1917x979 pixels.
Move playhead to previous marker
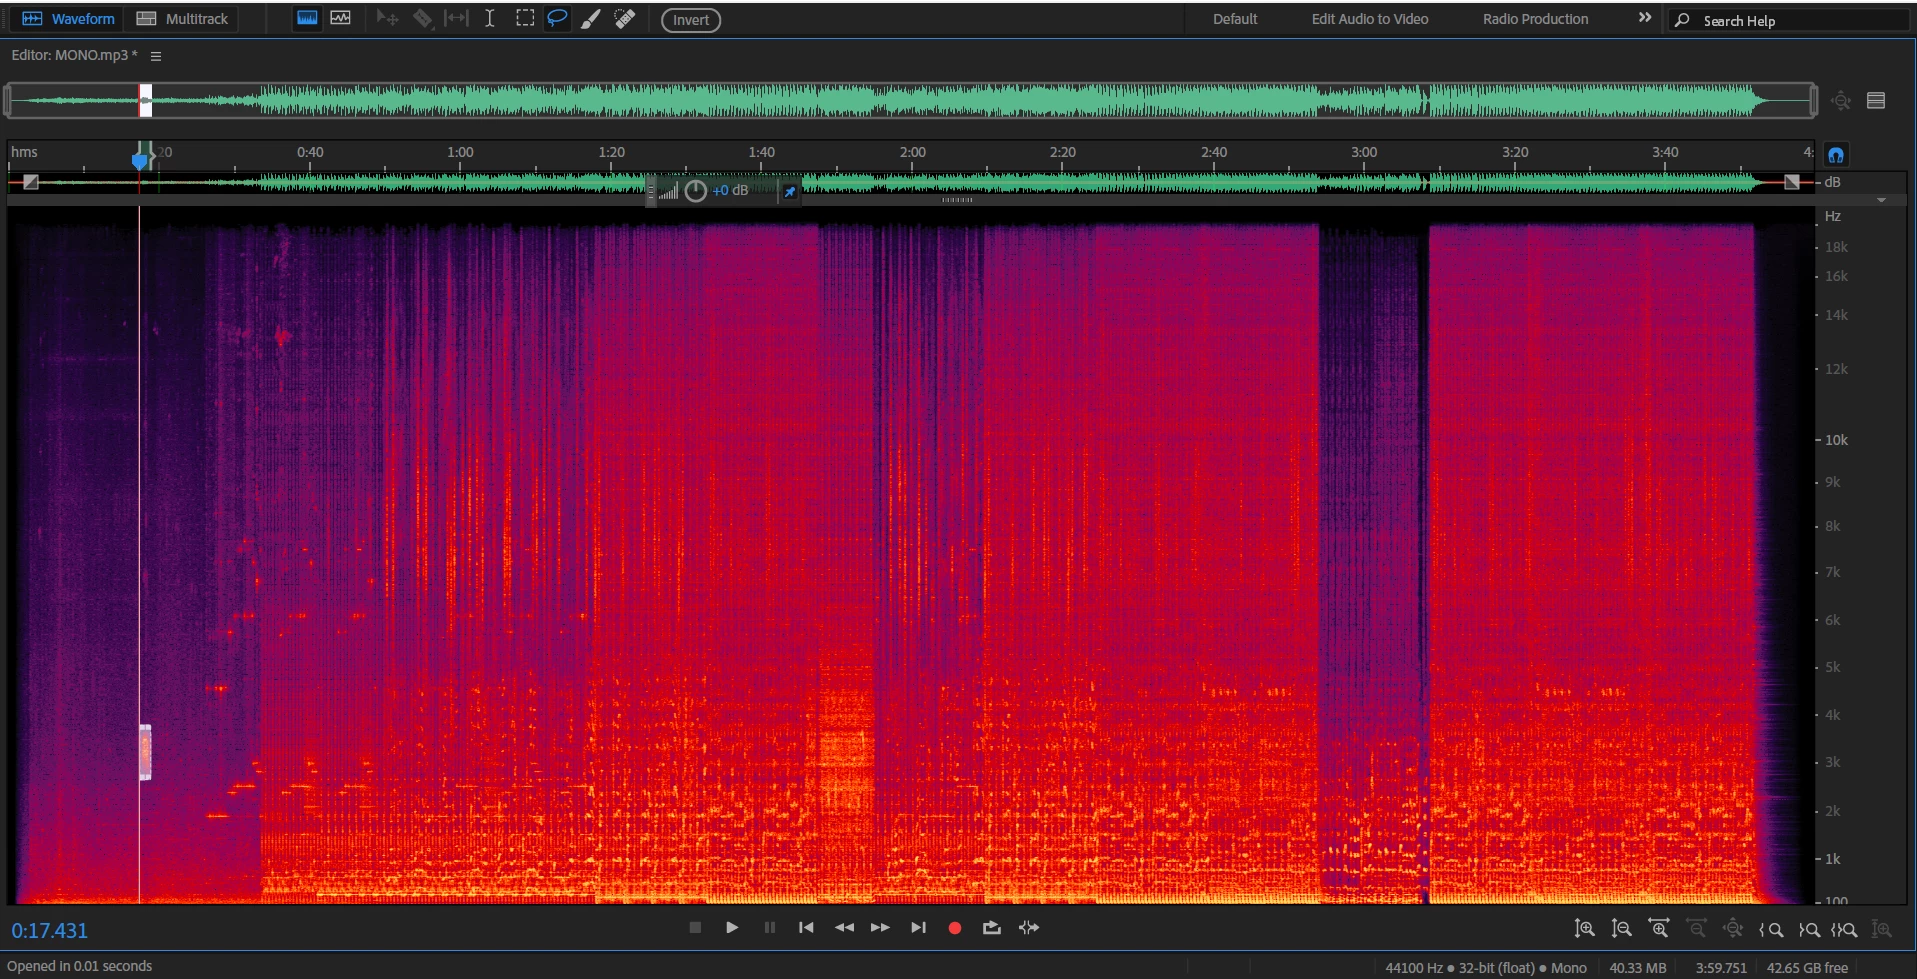[806, 928]
